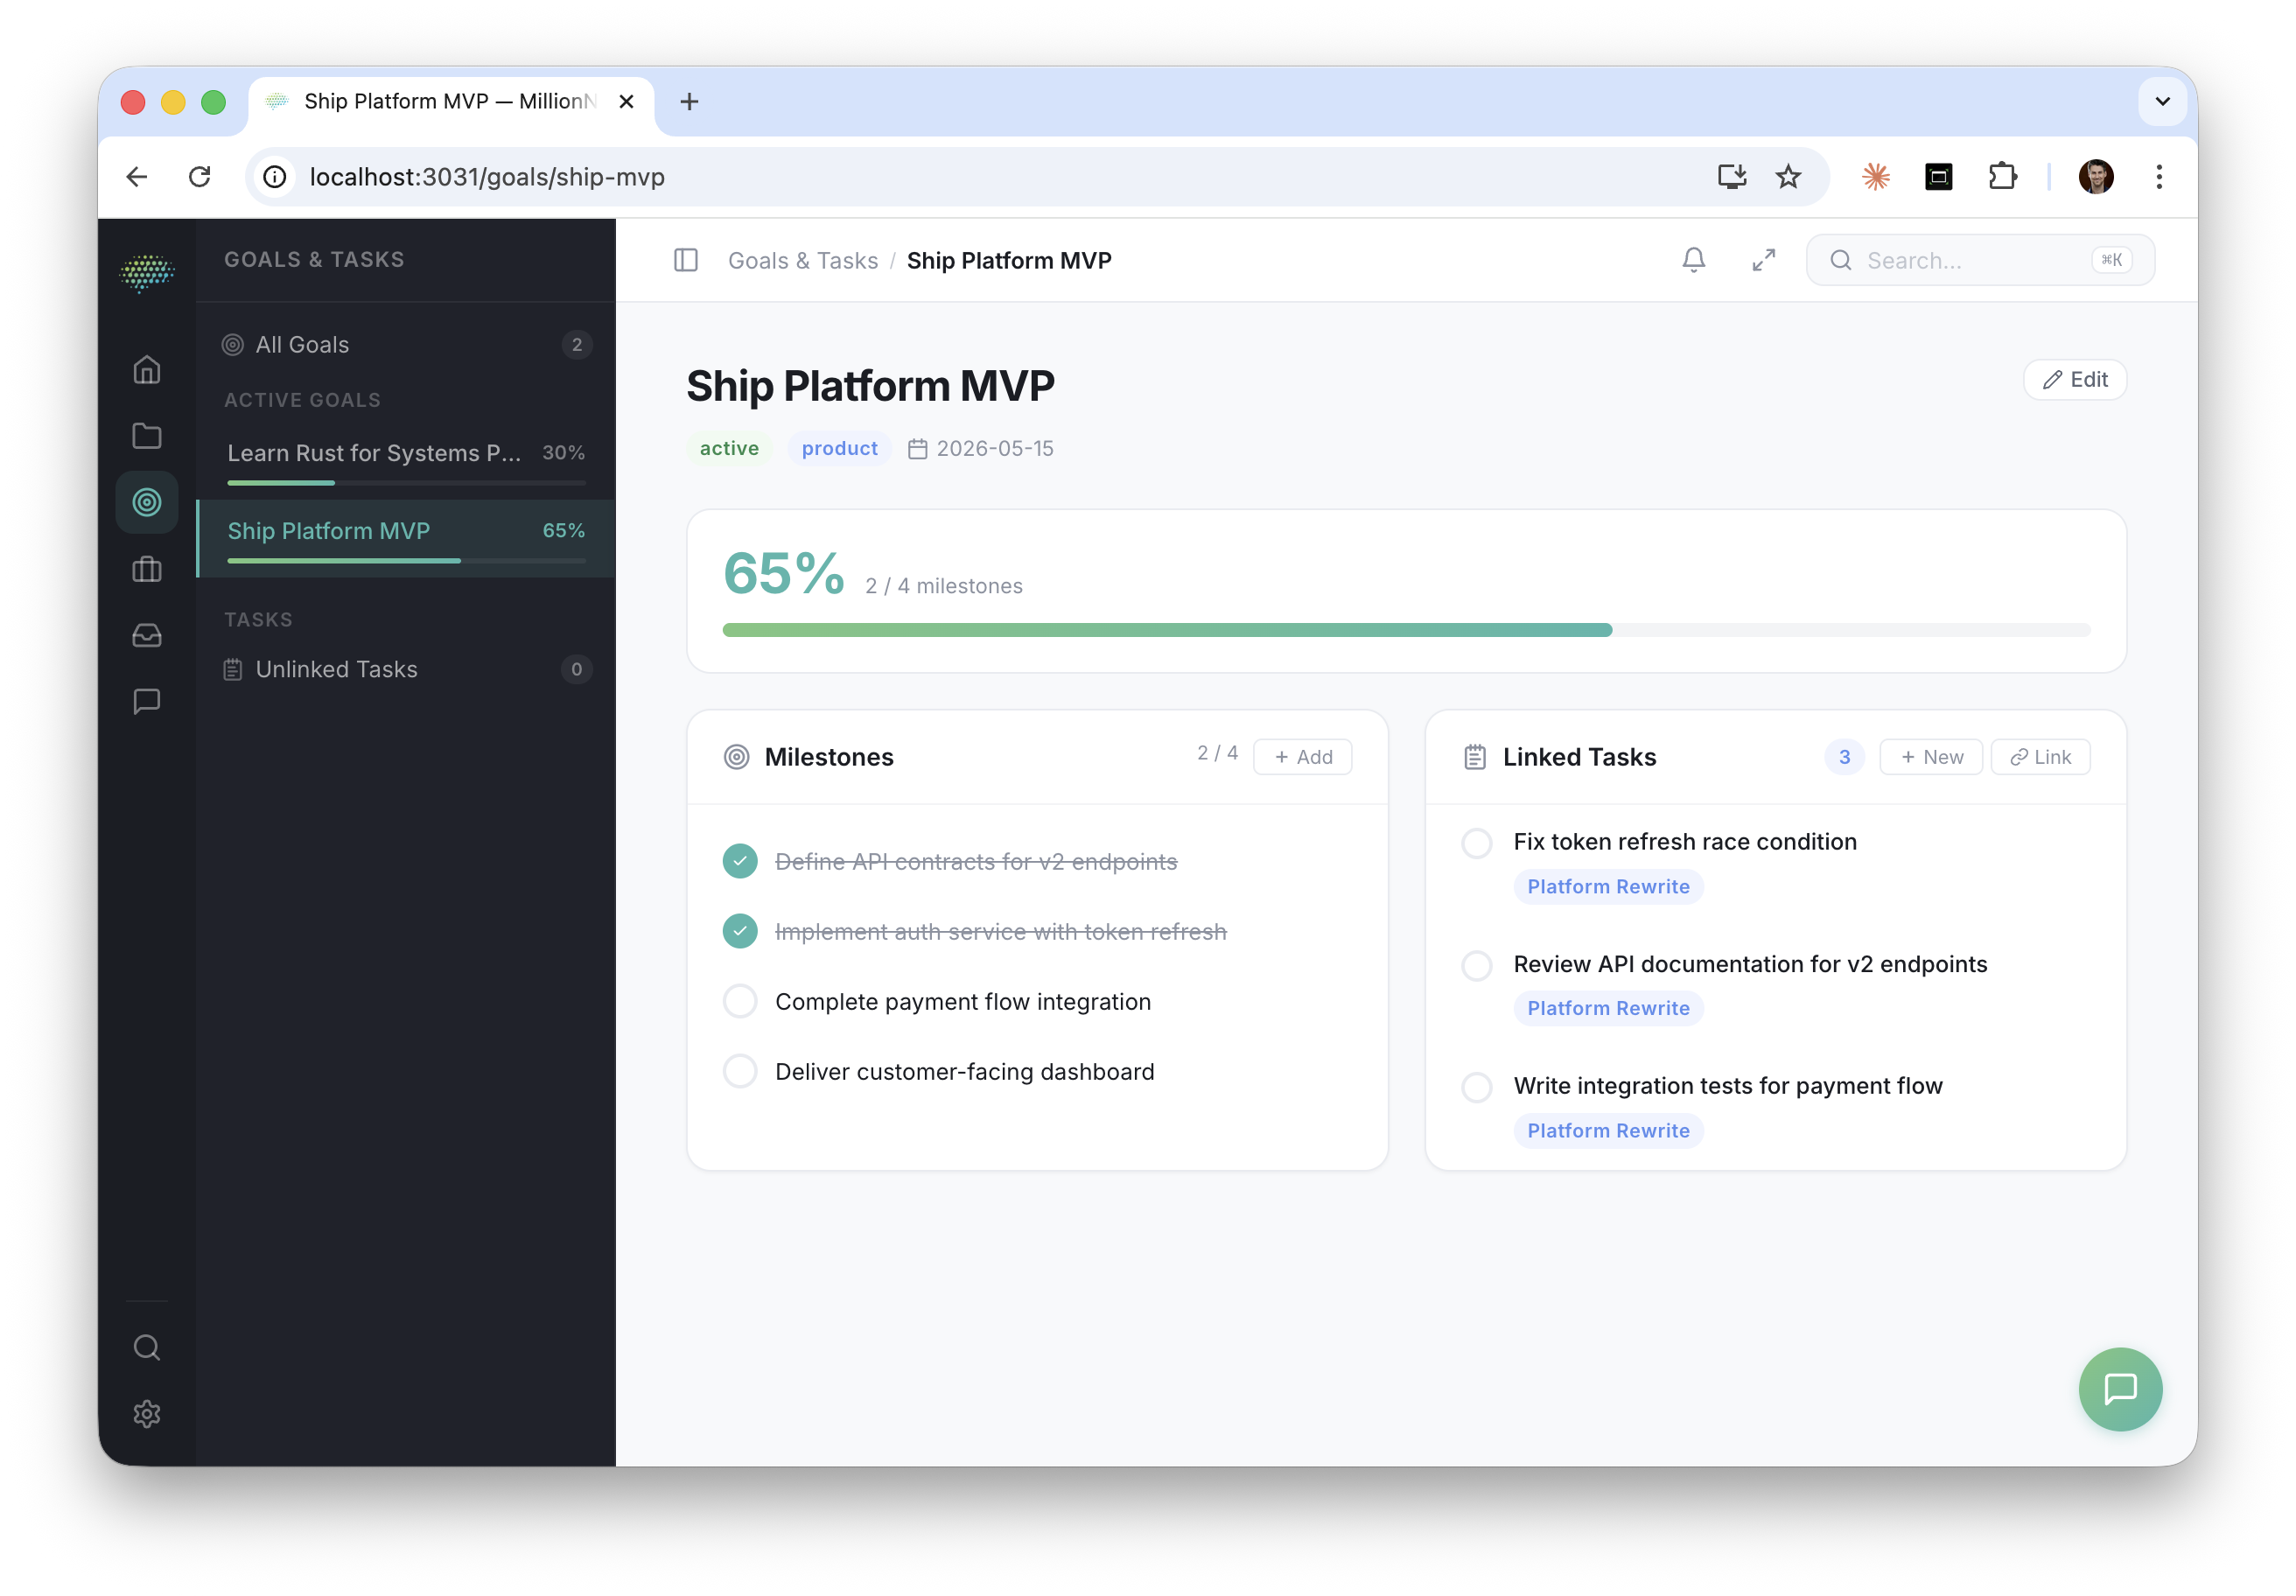Screen dimensions: 2296x1596
Task: Add a new milestone with Add button
Action: [x=1302, y=757]
